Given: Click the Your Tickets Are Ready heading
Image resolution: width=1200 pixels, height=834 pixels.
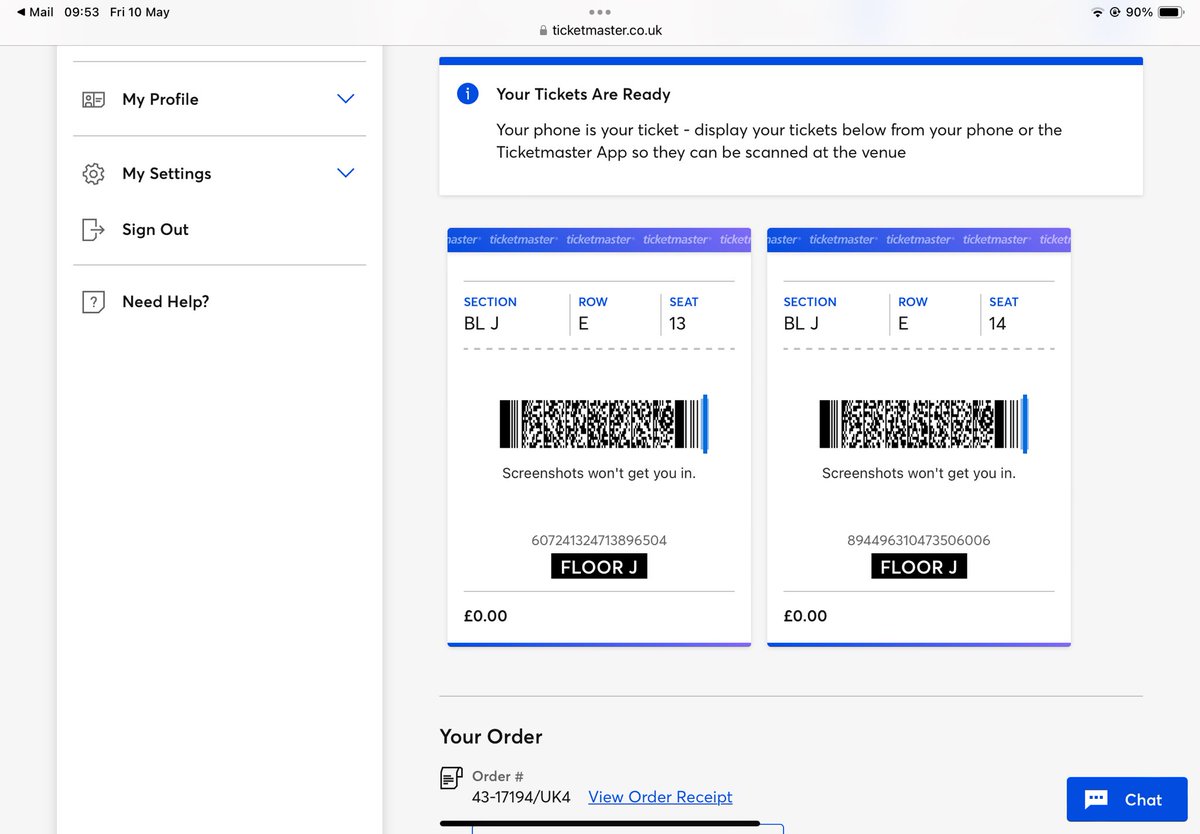Looking at the screenshot, I should point(583,94).
